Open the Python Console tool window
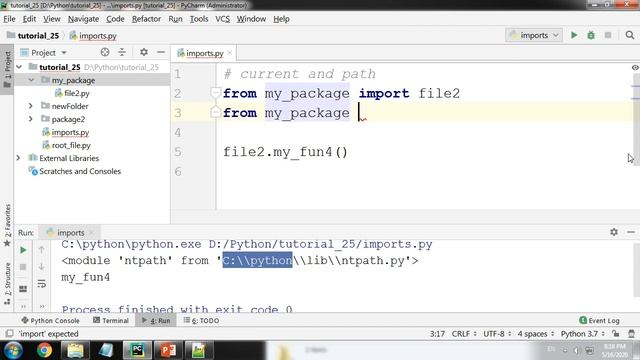The image size is (640, 360). tap(50, 320)
